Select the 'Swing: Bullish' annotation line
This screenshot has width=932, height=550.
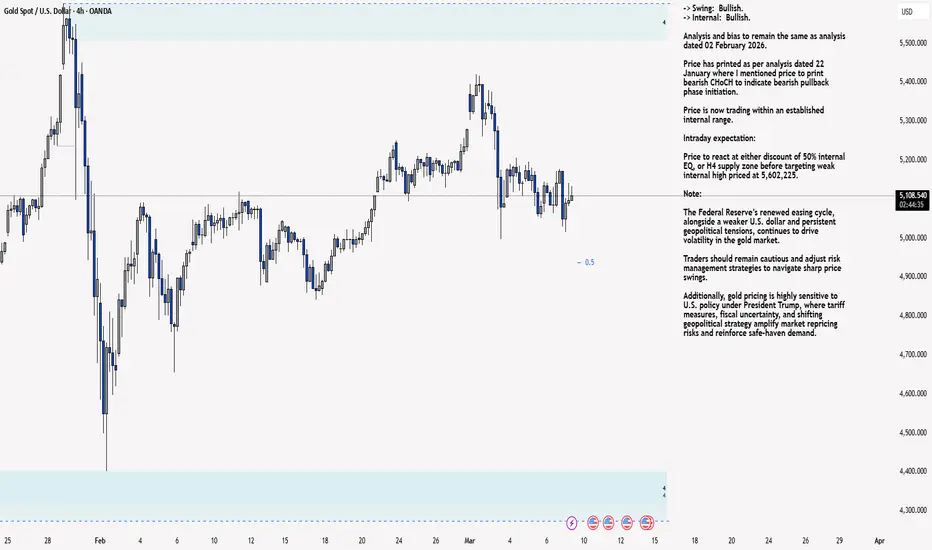pyautogui.click(x=713, y=8)
